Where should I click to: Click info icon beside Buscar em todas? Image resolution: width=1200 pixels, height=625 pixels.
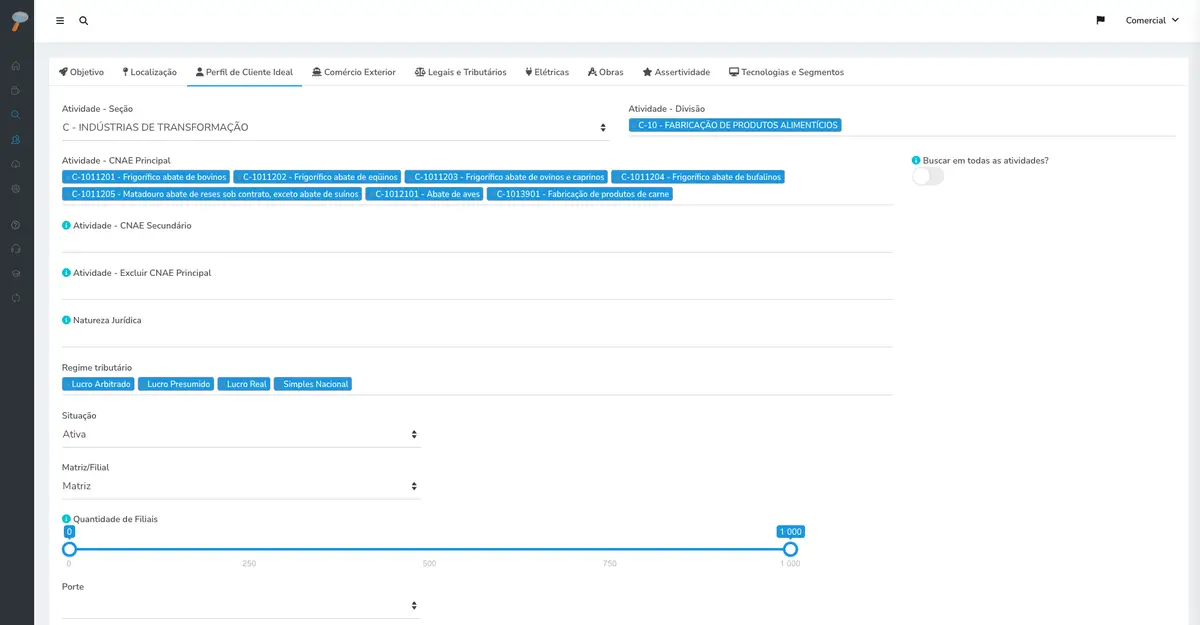916,160
